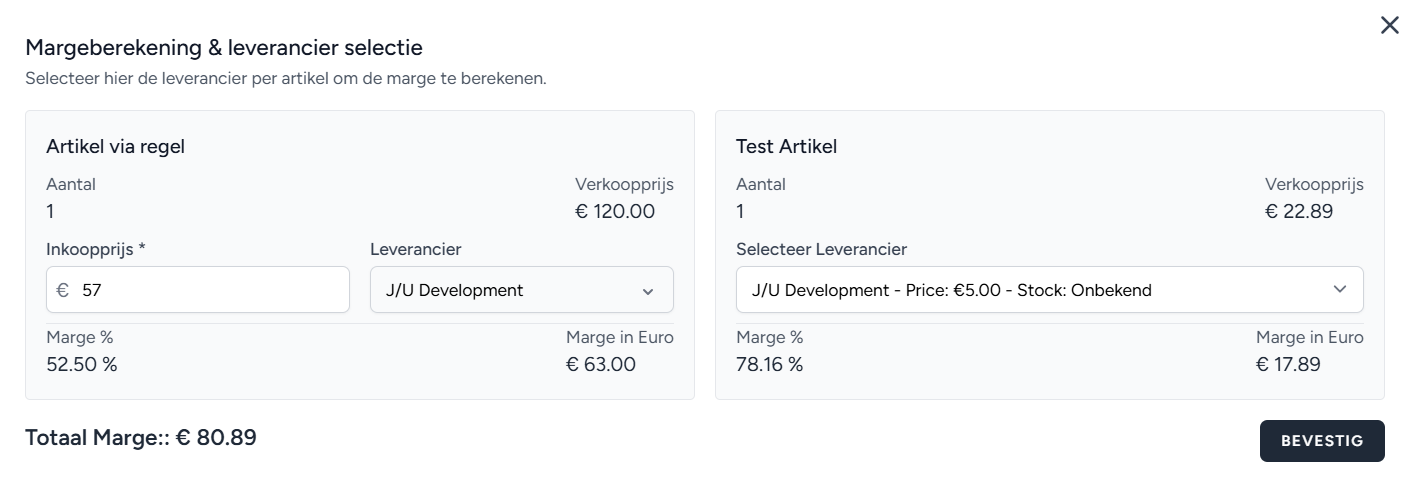
Task: Click the Artikel via regel card title
Action: click(115, 146)
